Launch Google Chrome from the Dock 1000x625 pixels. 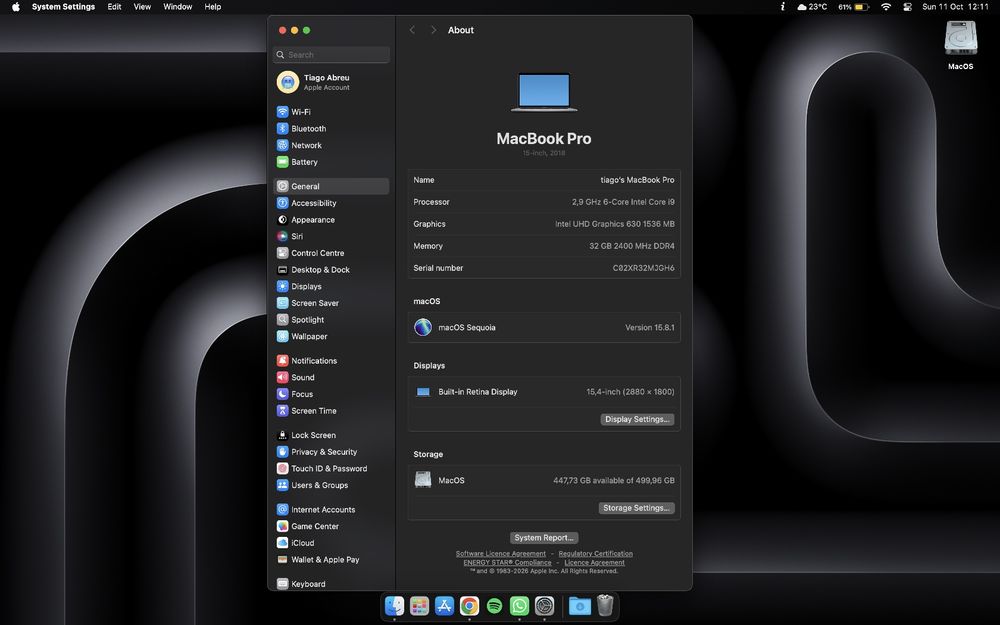[469, 605]
